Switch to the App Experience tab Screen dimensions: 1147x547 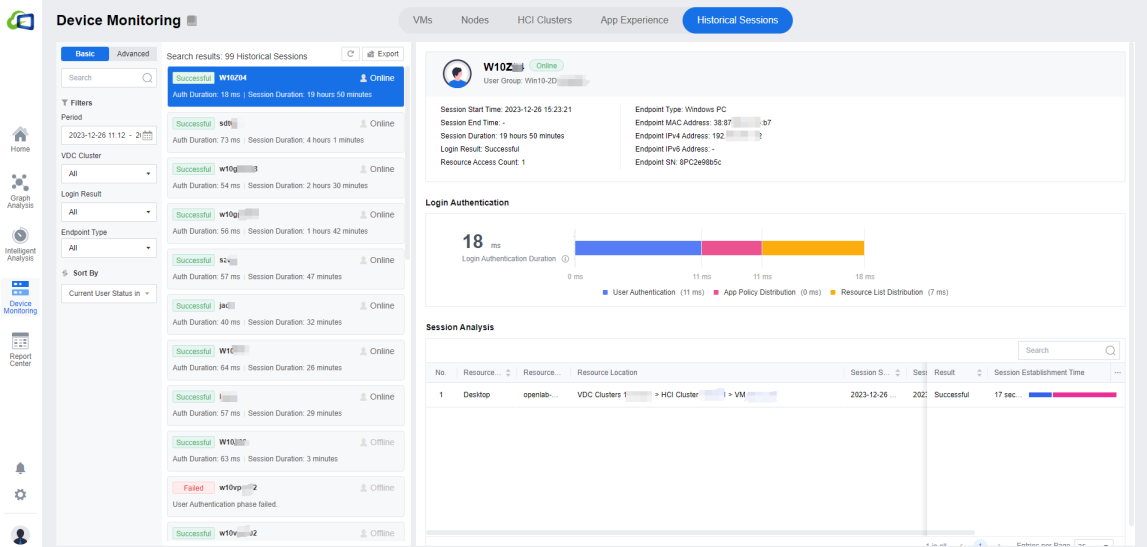click(634, 20)
